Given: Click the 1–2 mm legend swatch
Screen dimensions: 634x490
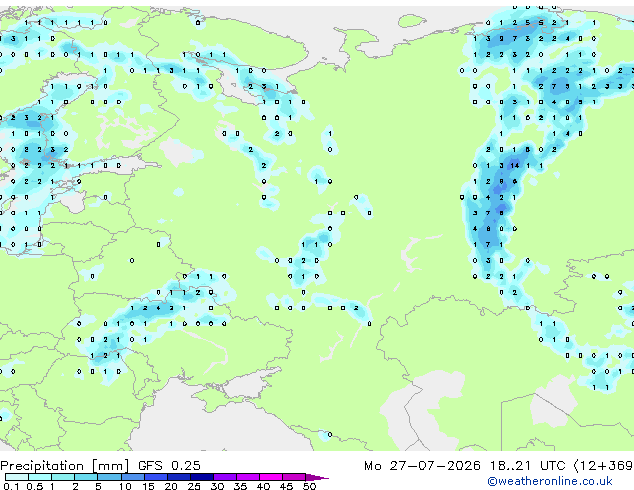Looking at the screenshot, I should click(x=63, y=477).
